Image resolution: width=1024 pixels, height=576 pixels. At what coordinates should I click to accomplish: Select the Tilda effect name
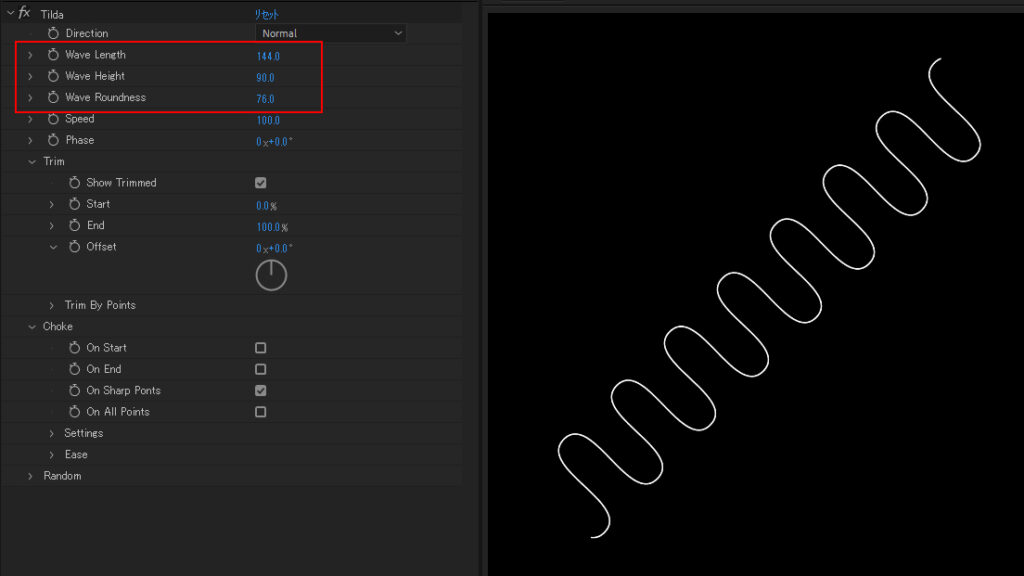coord(52,14)
